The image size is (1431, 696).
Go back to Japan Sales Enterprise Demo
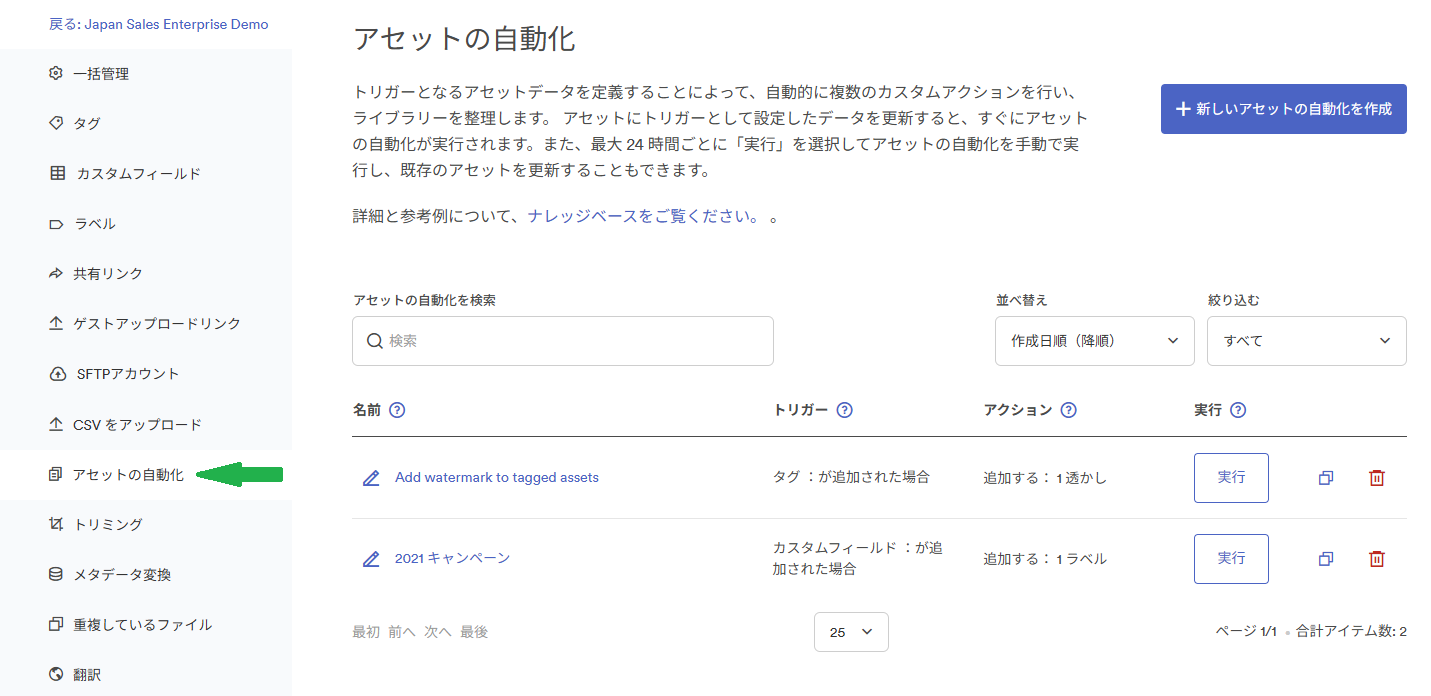click(159, 24)
